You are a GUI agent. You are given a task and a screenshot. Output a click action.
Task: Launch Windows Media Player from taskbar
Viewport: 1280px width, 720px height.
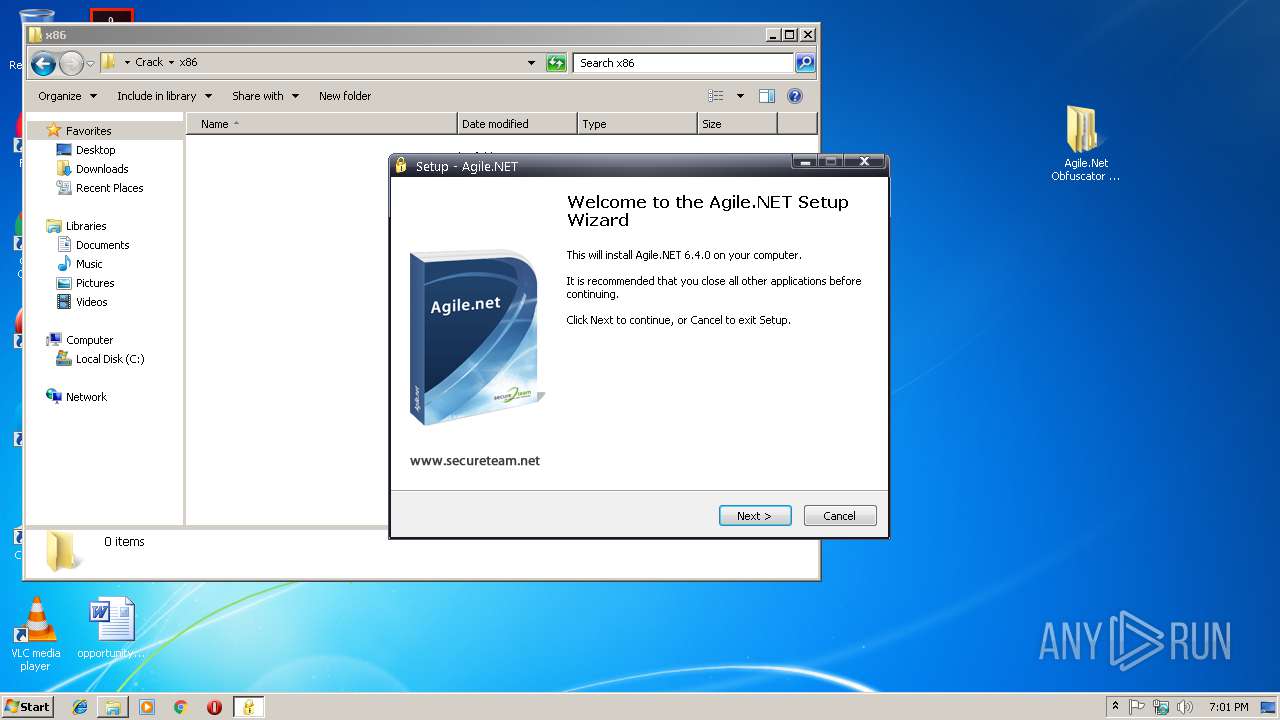click(147, 707)
